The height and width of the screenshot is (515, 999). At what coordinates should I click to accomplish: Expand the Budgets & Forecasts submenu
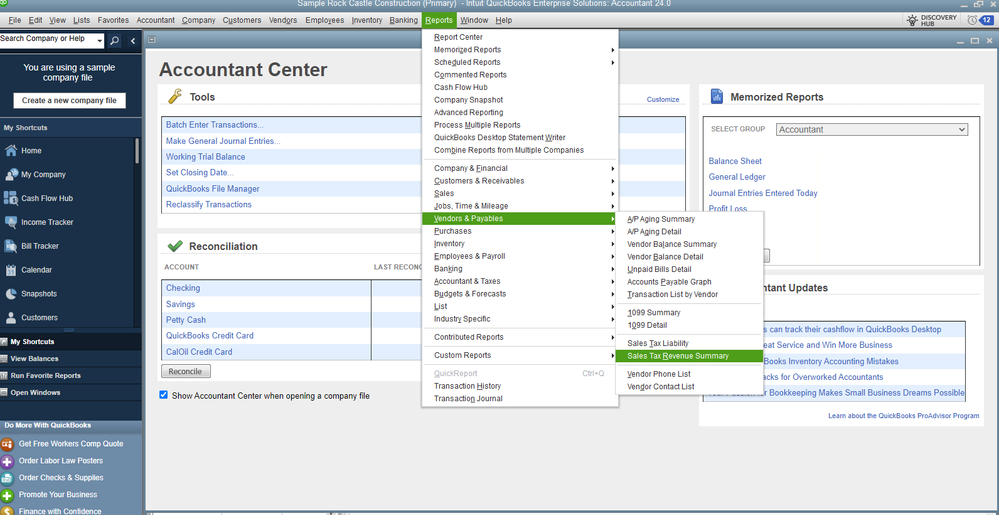(612, 294)
